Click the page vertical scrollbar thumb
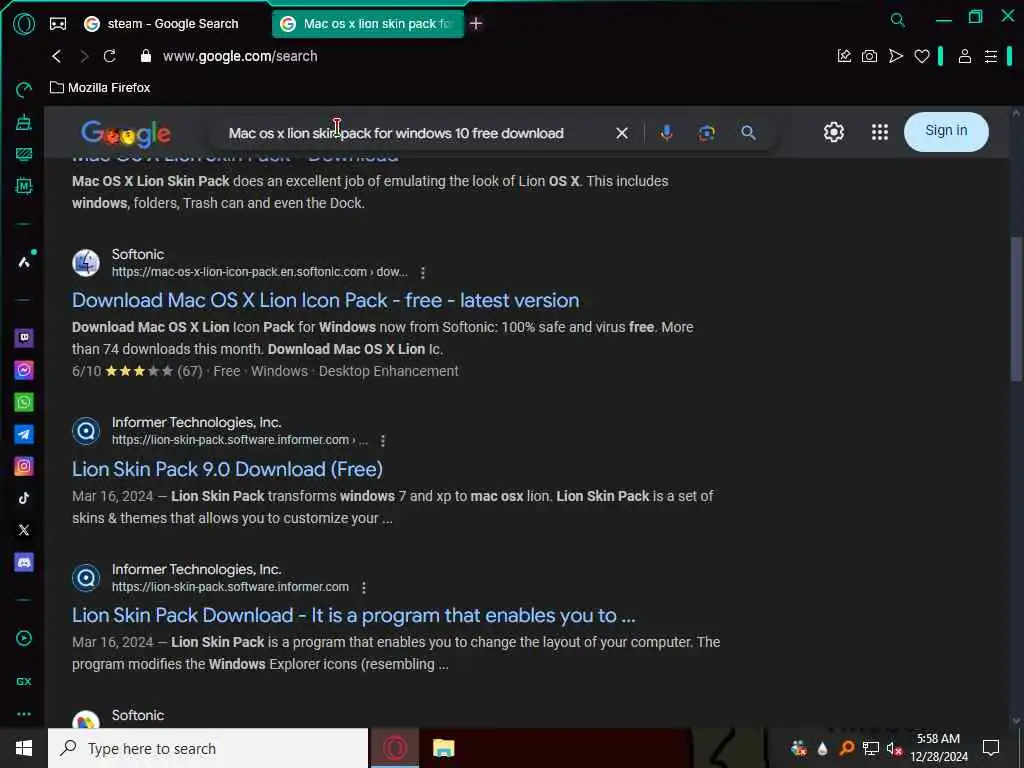 pos(1016,309)
